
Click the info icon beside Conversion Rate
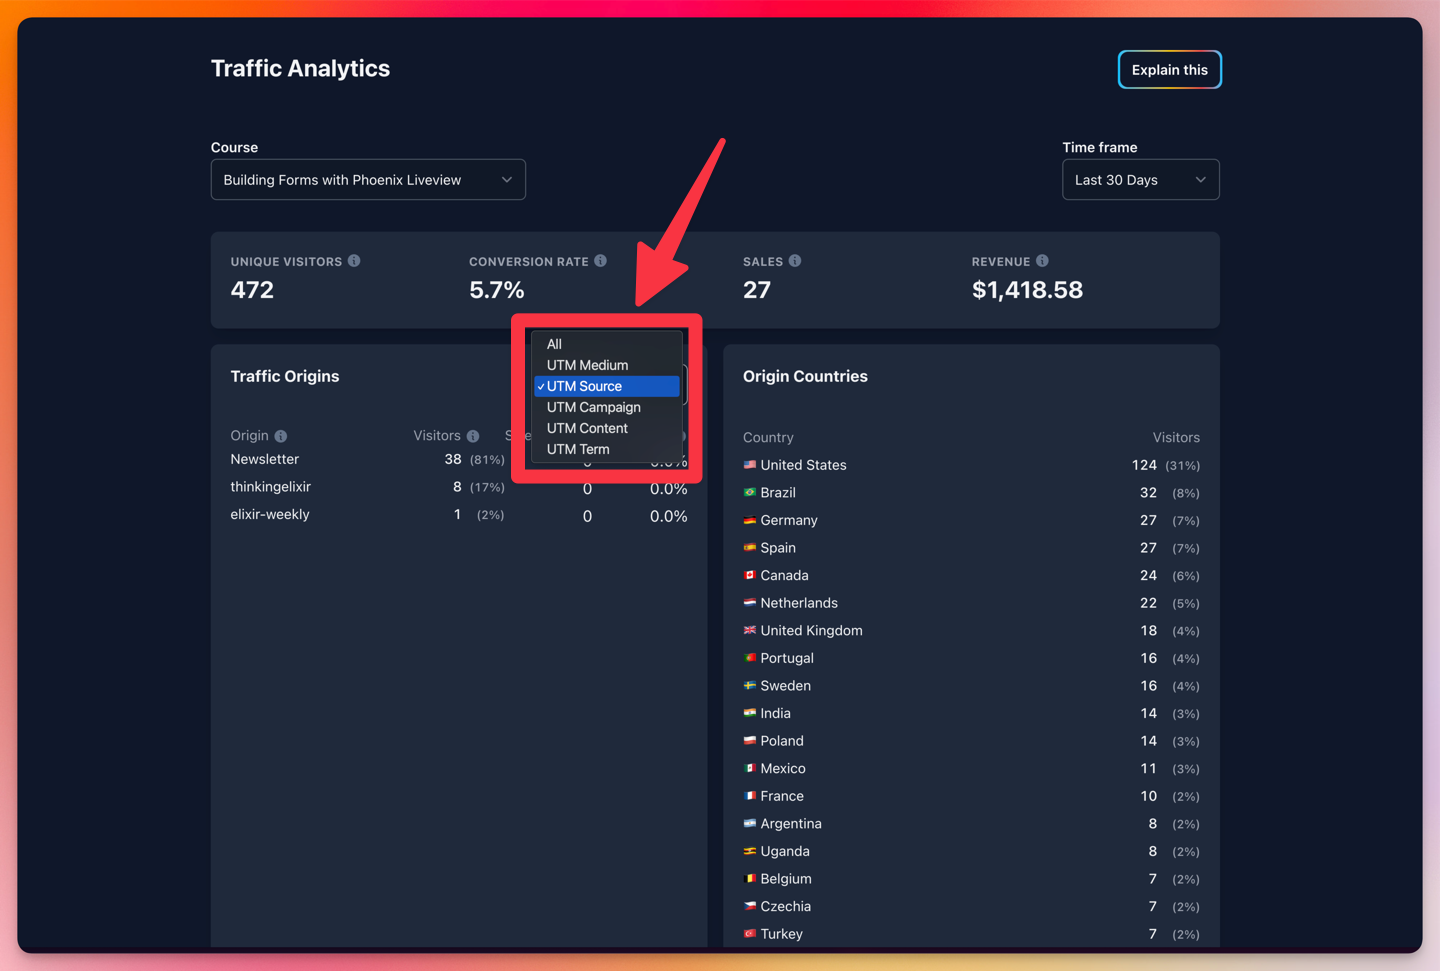pyautogui.click(x=601, y=260)
